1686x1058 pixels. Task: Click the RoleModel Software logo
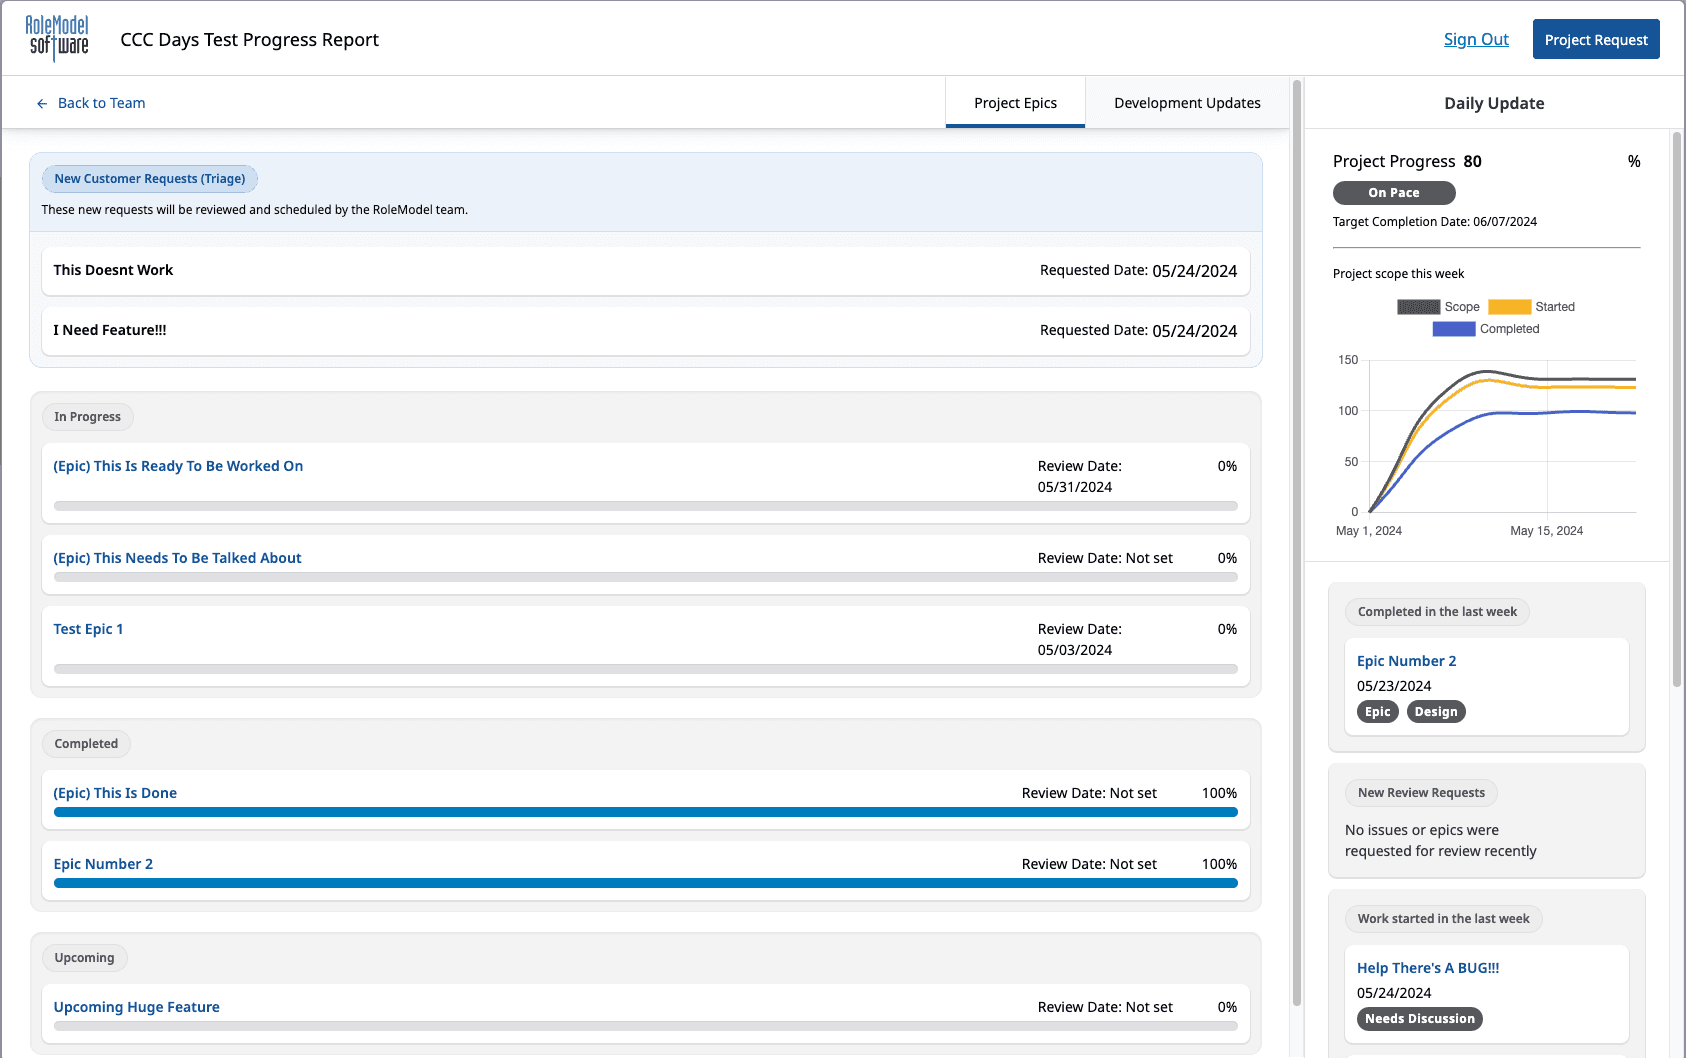(57, 39)
